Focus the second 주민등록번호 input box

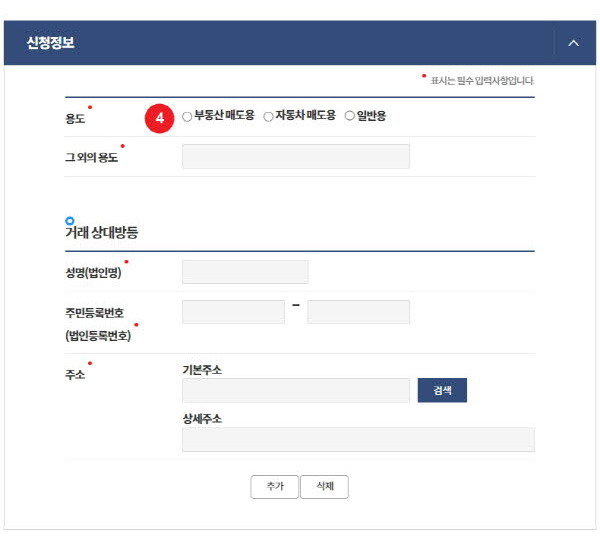[358, 312]
